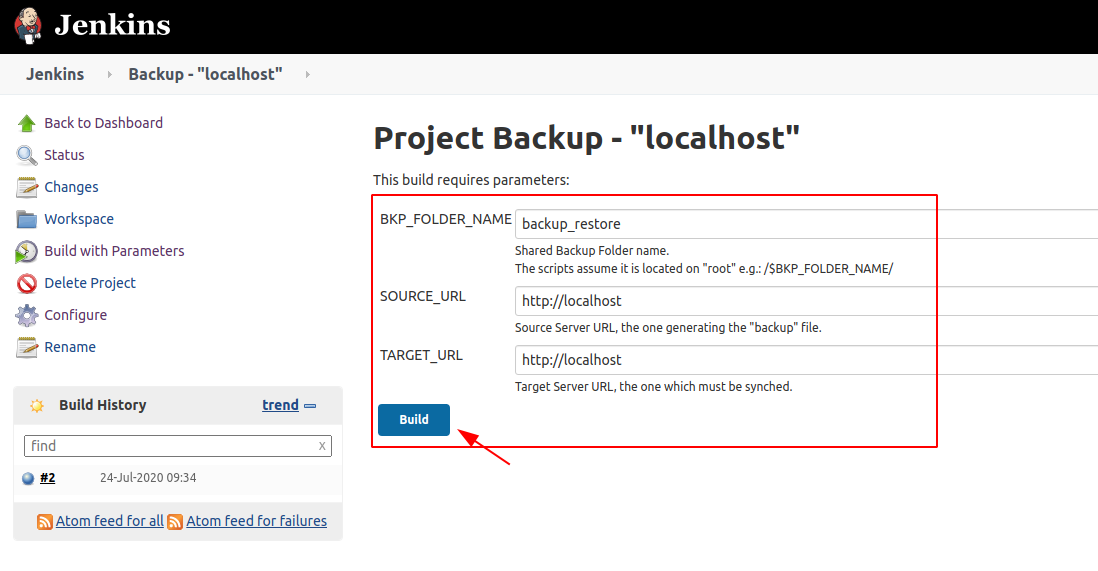Click the Jenkins butler logo icon
The width and height of the screenshot is (1098, 571).
(x=29, y=25)
